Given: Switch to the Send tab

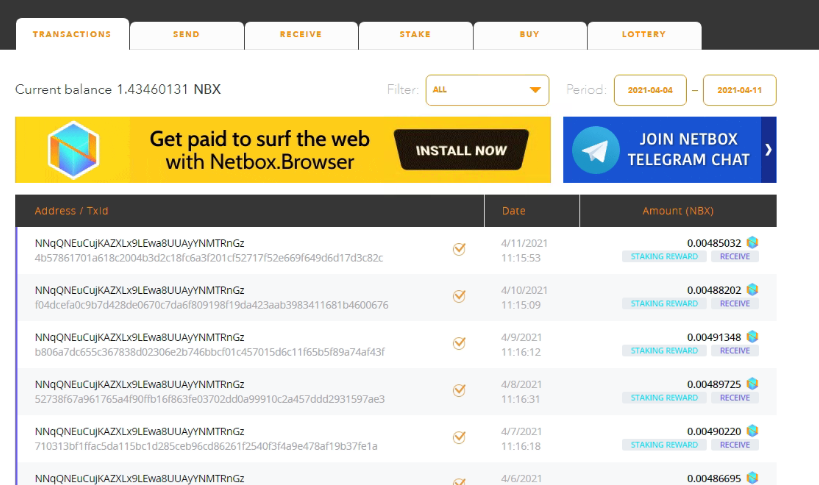Looking at the screenshot, I should (x=186, y=36).
